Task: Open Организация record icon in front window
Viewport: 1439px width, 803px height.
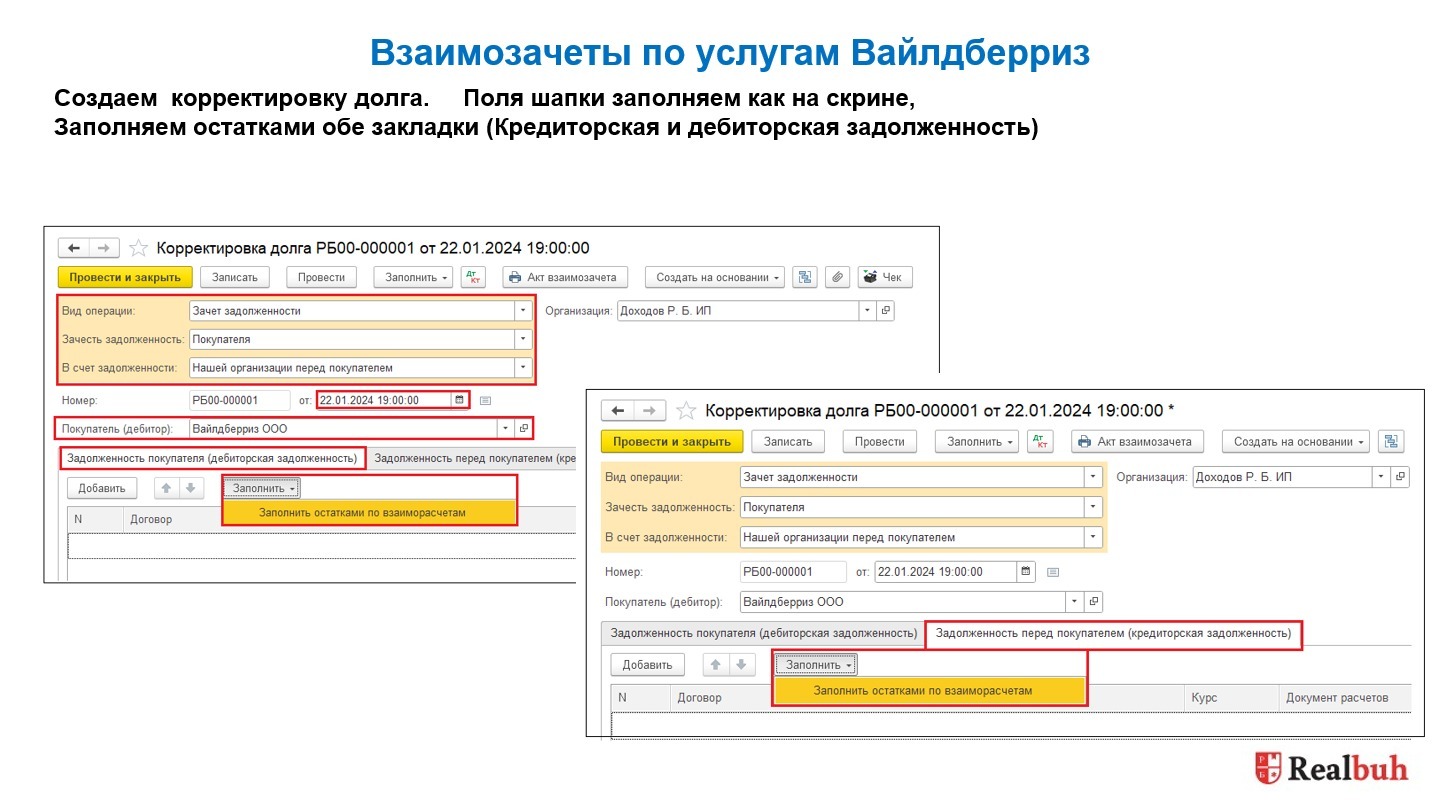Action: (1401, 477)
